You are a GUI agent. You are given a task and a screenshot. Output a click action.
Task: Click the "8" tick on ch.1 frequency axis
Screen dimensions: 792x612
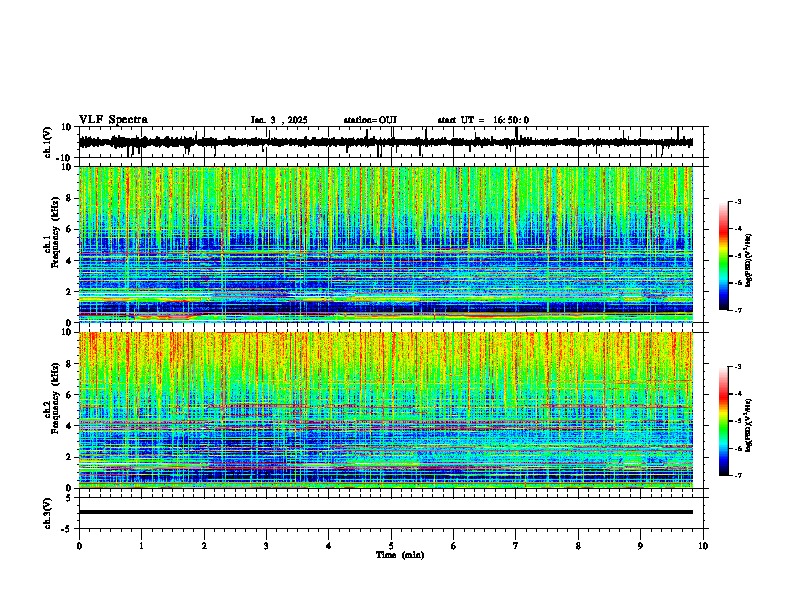[70, 198]
